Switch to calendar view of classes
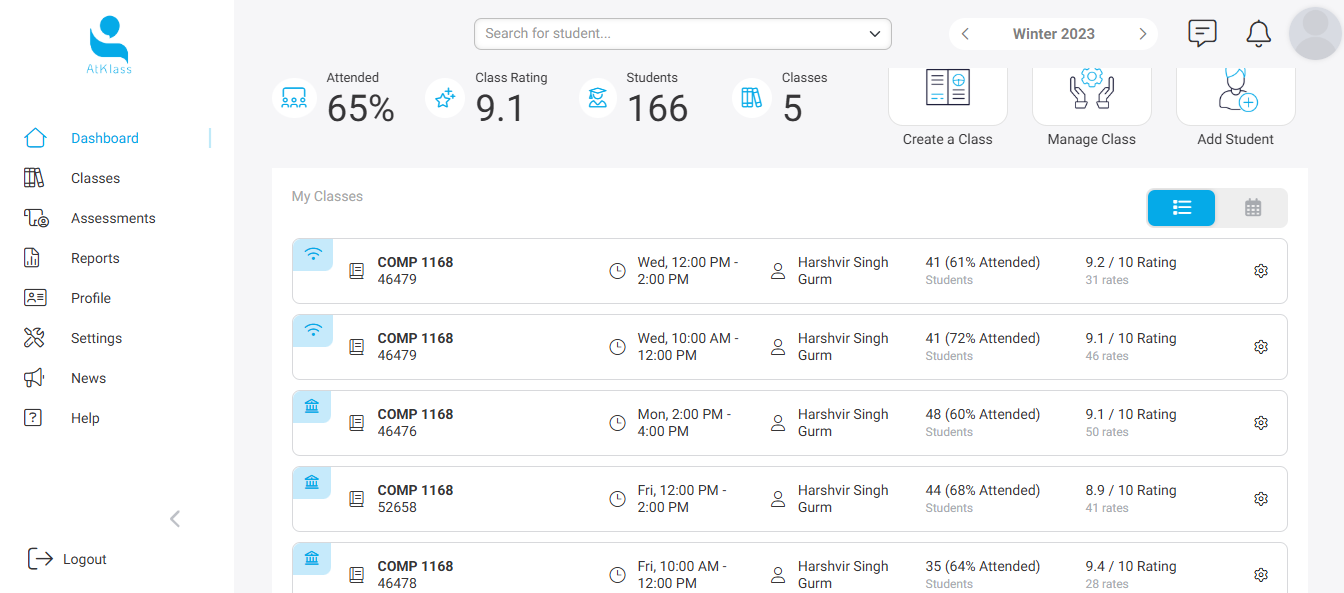Image resolution: width=1344 pixels, height=593 pixels. point(1252,208)
